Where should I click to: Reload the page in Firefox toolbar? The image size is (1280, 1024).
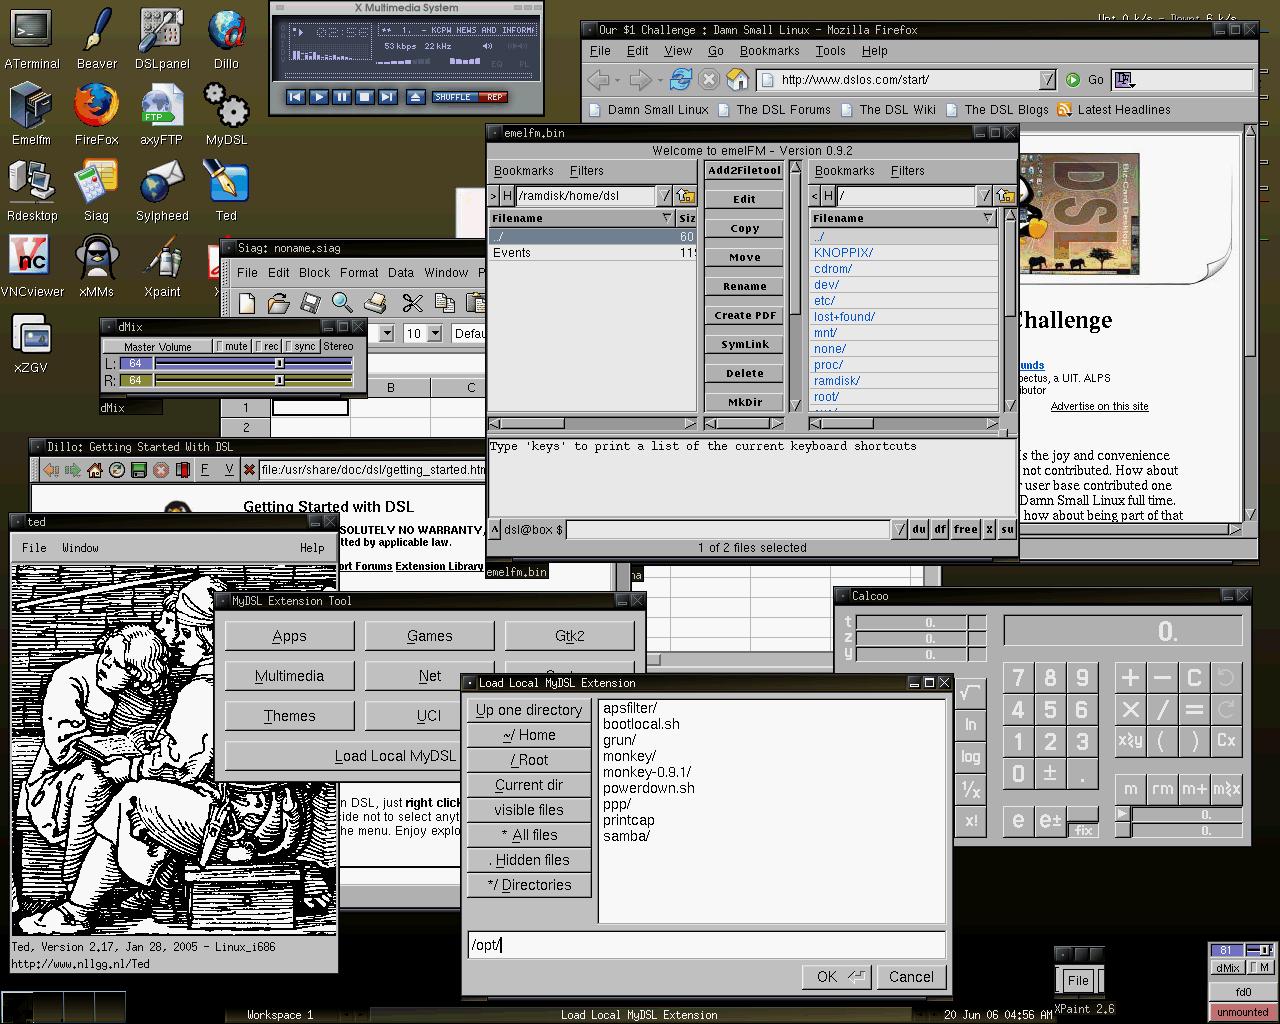click(x=681, y=80)
